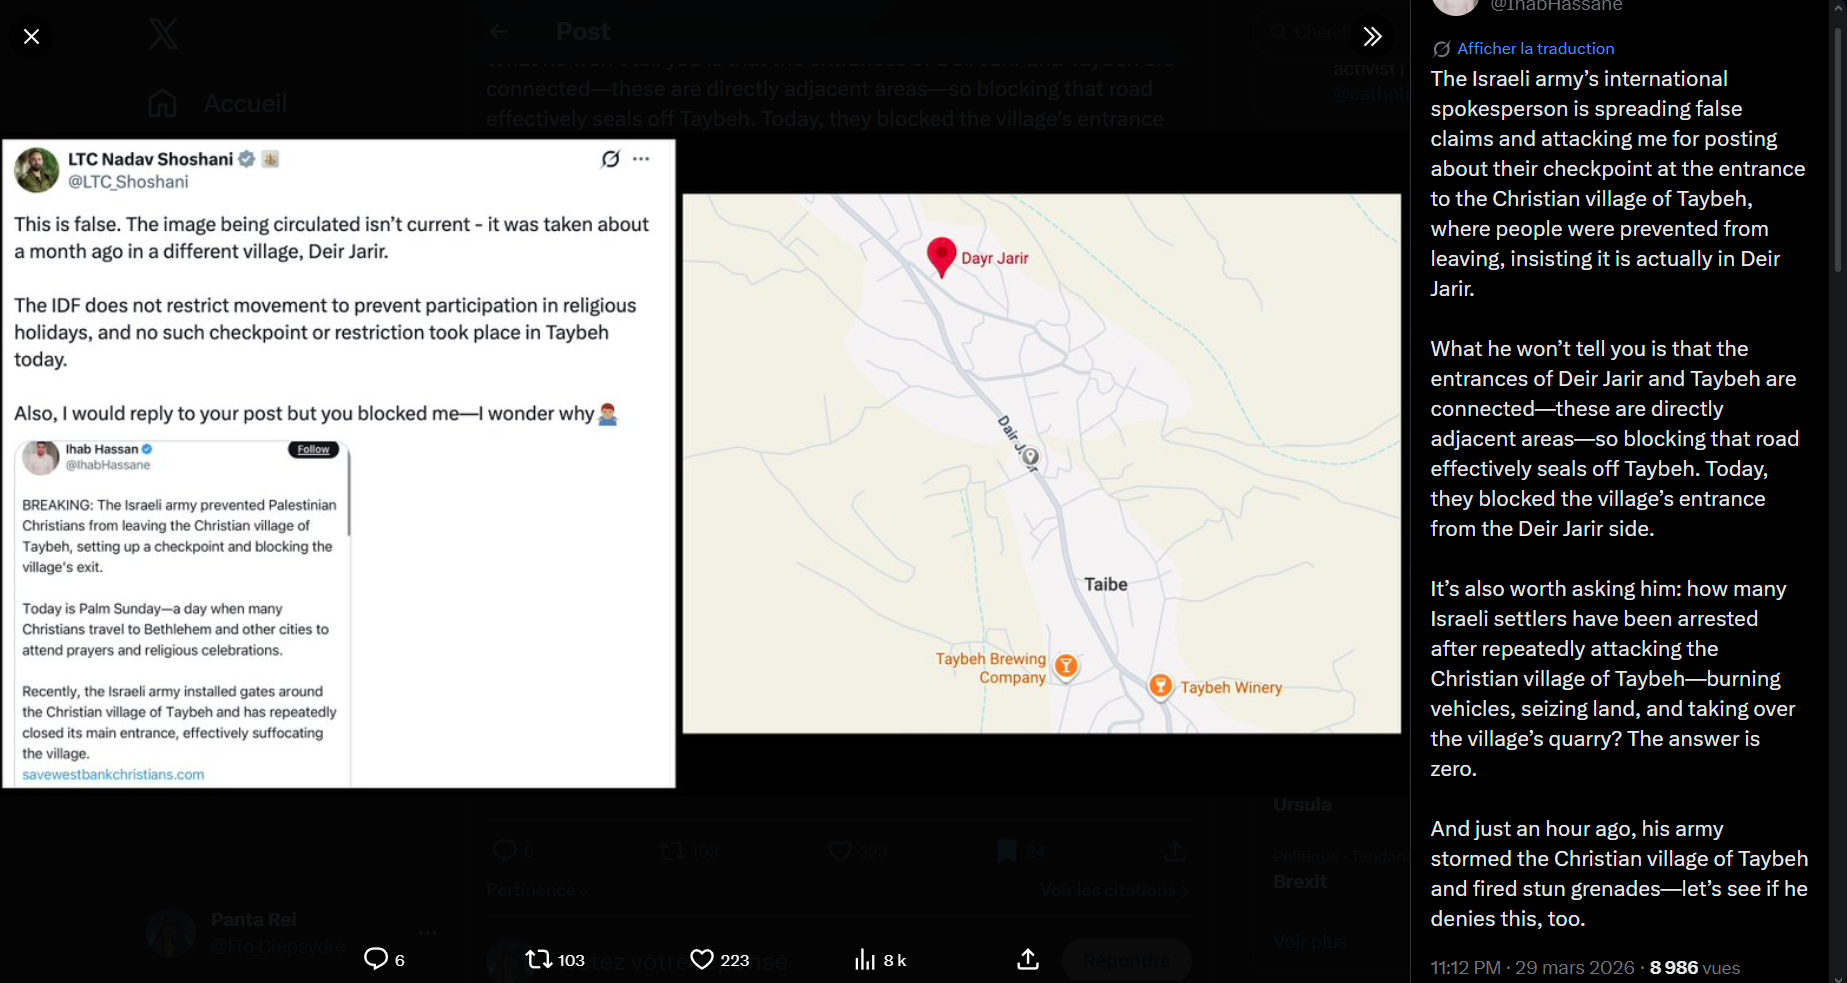
Task: Click the three-dots menu in Shoshani's tweet
Action: 641,159
